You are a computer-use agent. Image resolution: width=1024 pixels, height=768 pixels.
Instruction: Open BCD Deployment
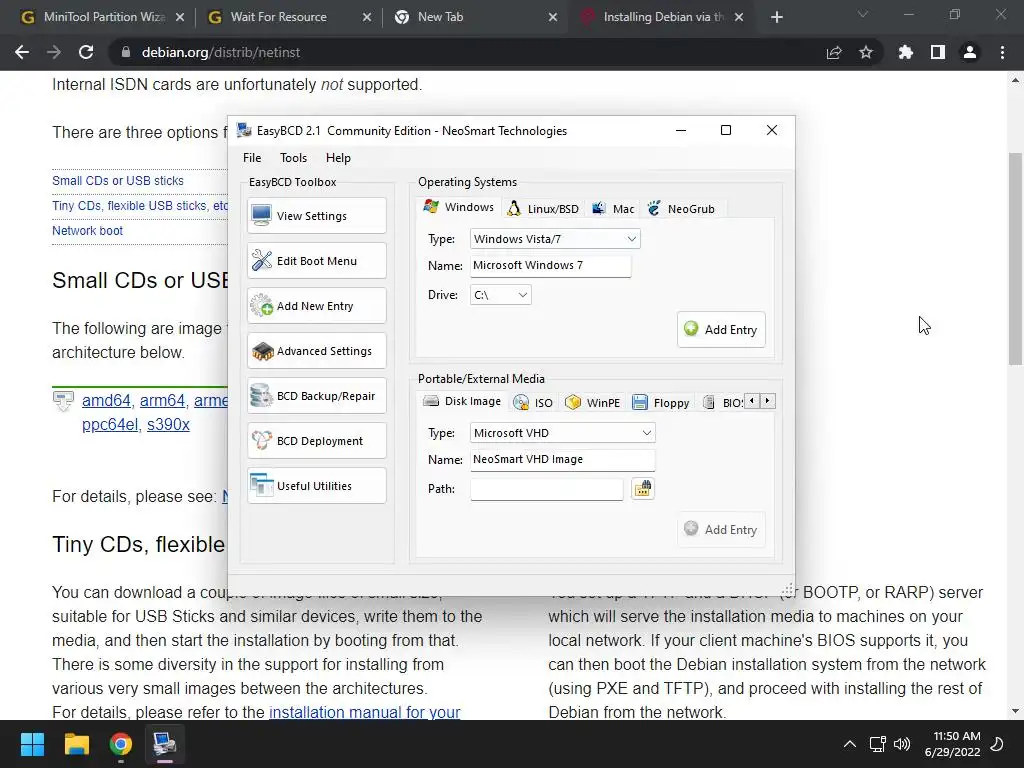[x=317, y=441]
